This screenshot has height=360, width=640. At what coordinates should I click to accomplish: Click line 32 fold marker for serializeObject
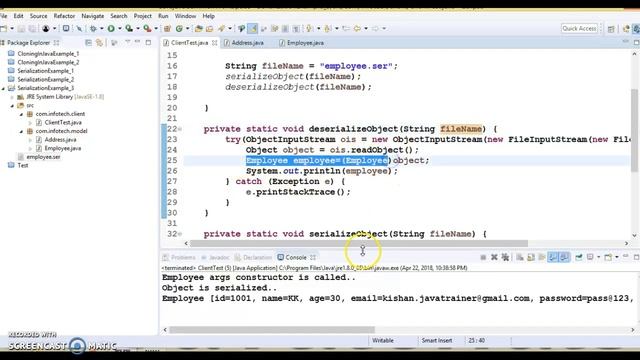180,234
